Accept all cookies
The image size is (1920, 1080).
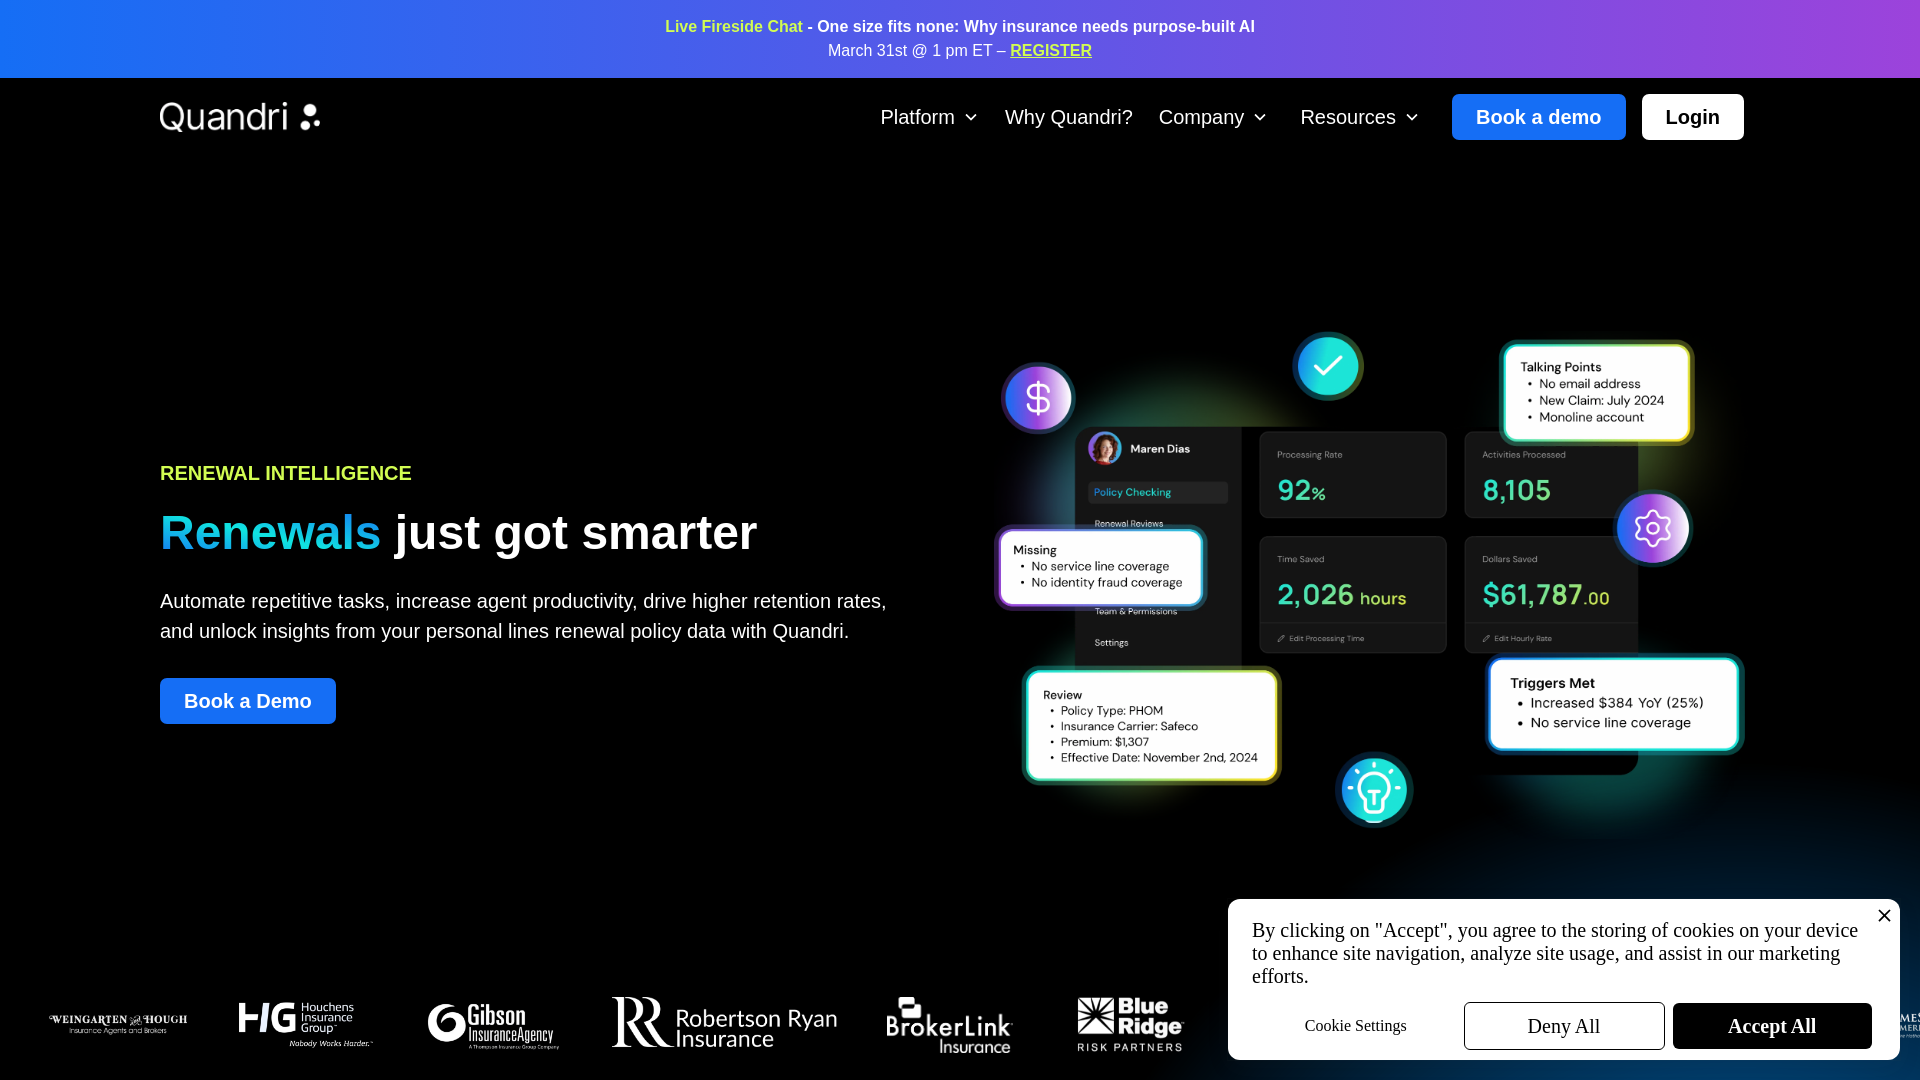coord(1772,1026)
